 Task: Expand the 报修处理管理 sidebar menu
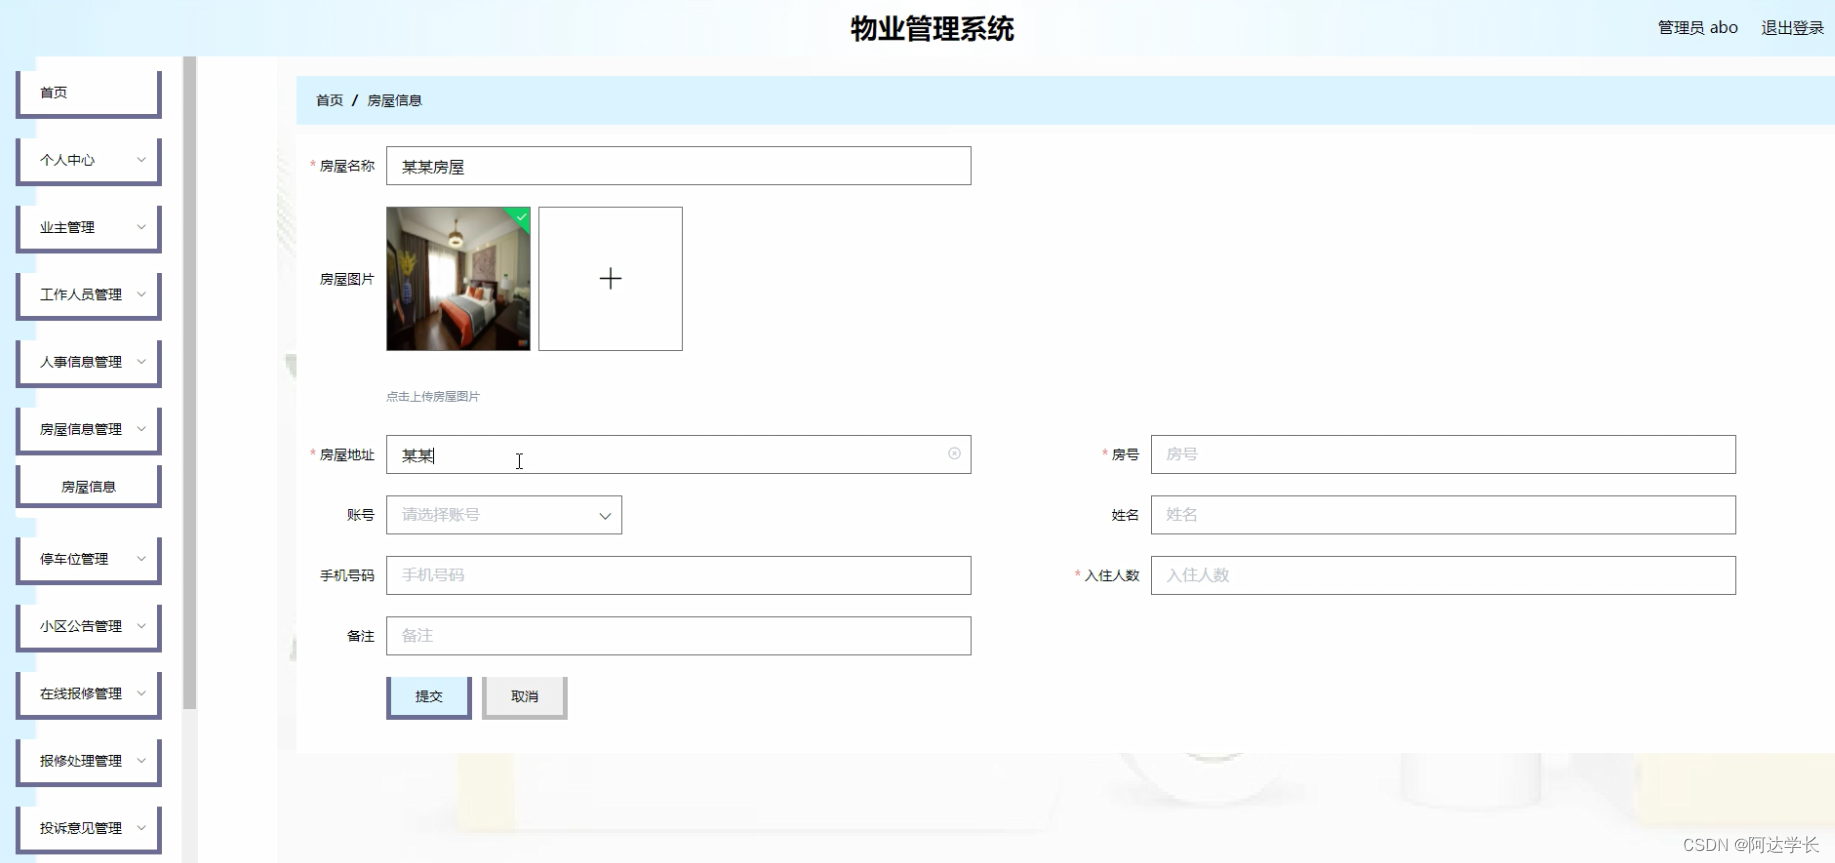point(89,761)
